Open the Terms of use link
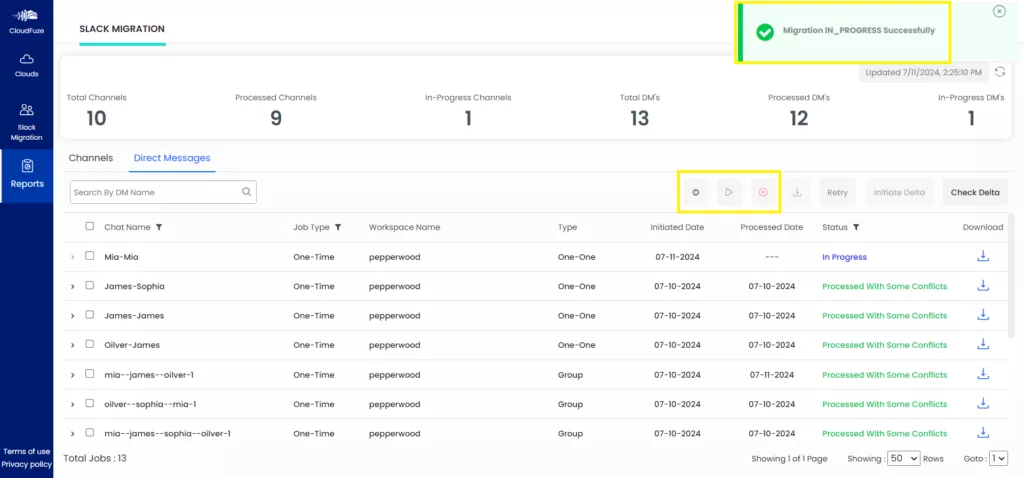The height and width of the screenshot is (478, 1024). [x=27, y=451]
